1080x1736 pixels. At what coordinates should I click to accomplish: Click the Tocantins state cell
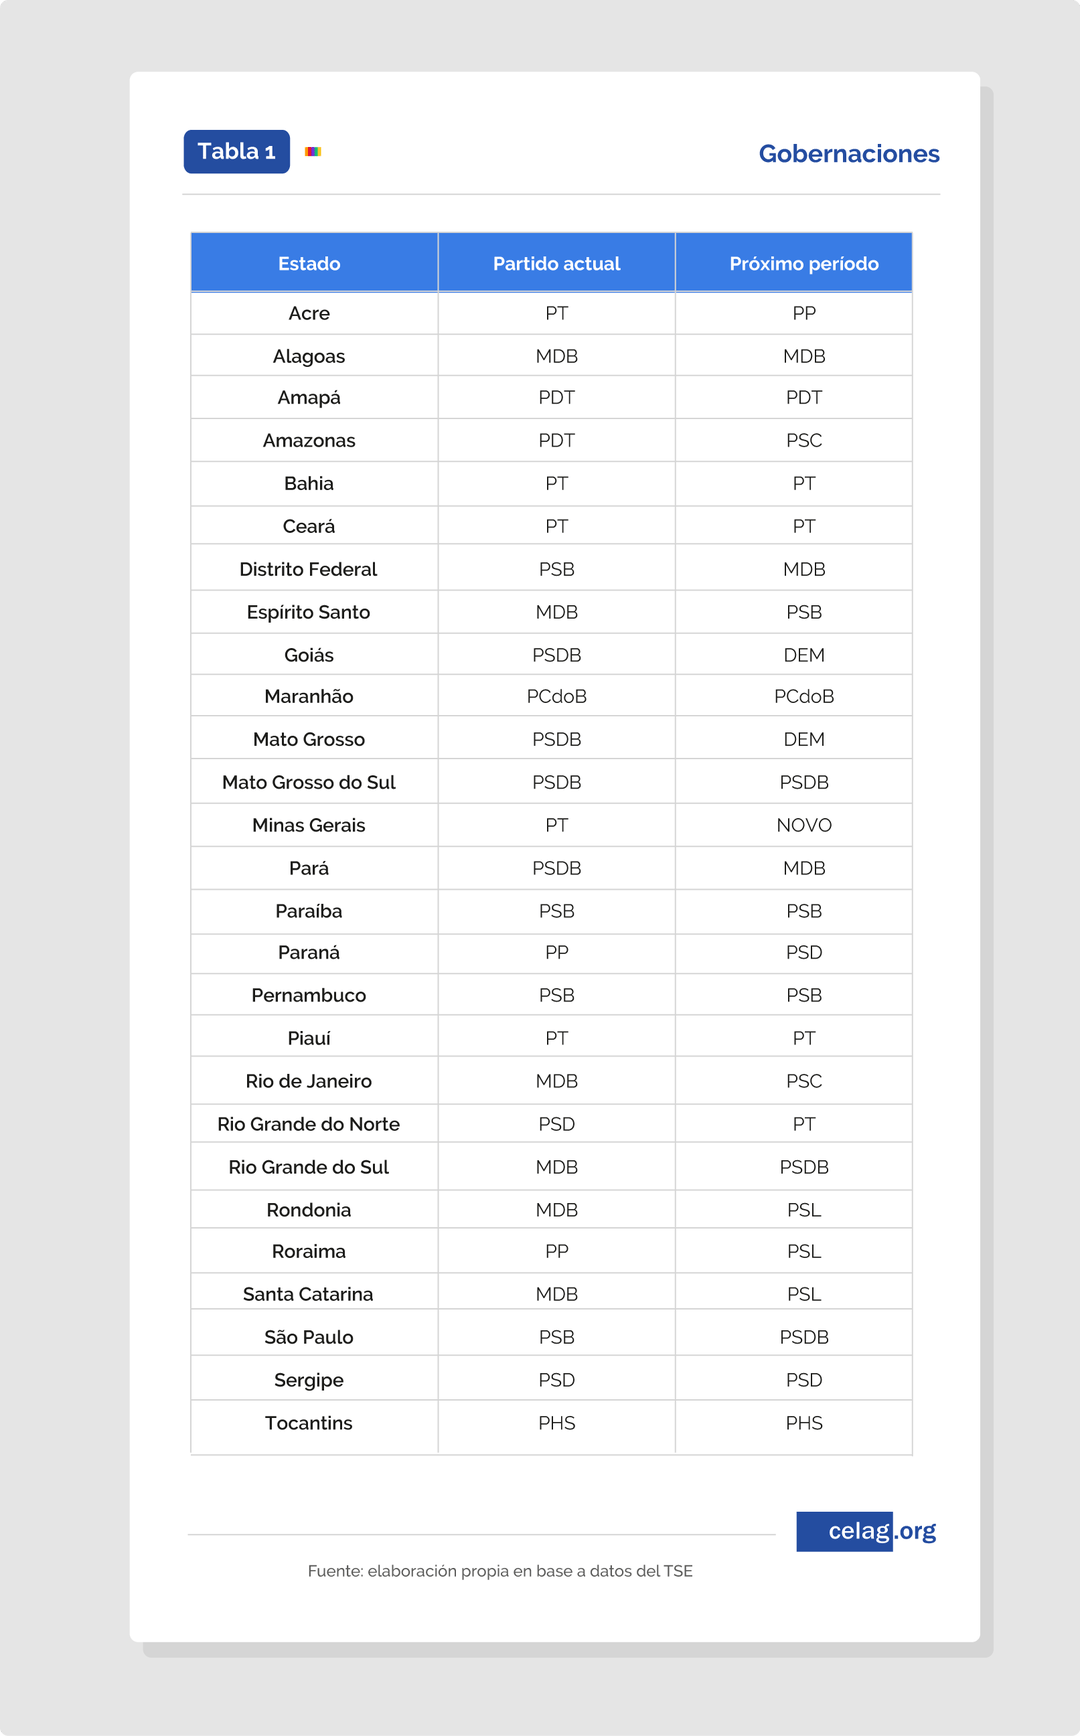click(x=309, y=1424)
